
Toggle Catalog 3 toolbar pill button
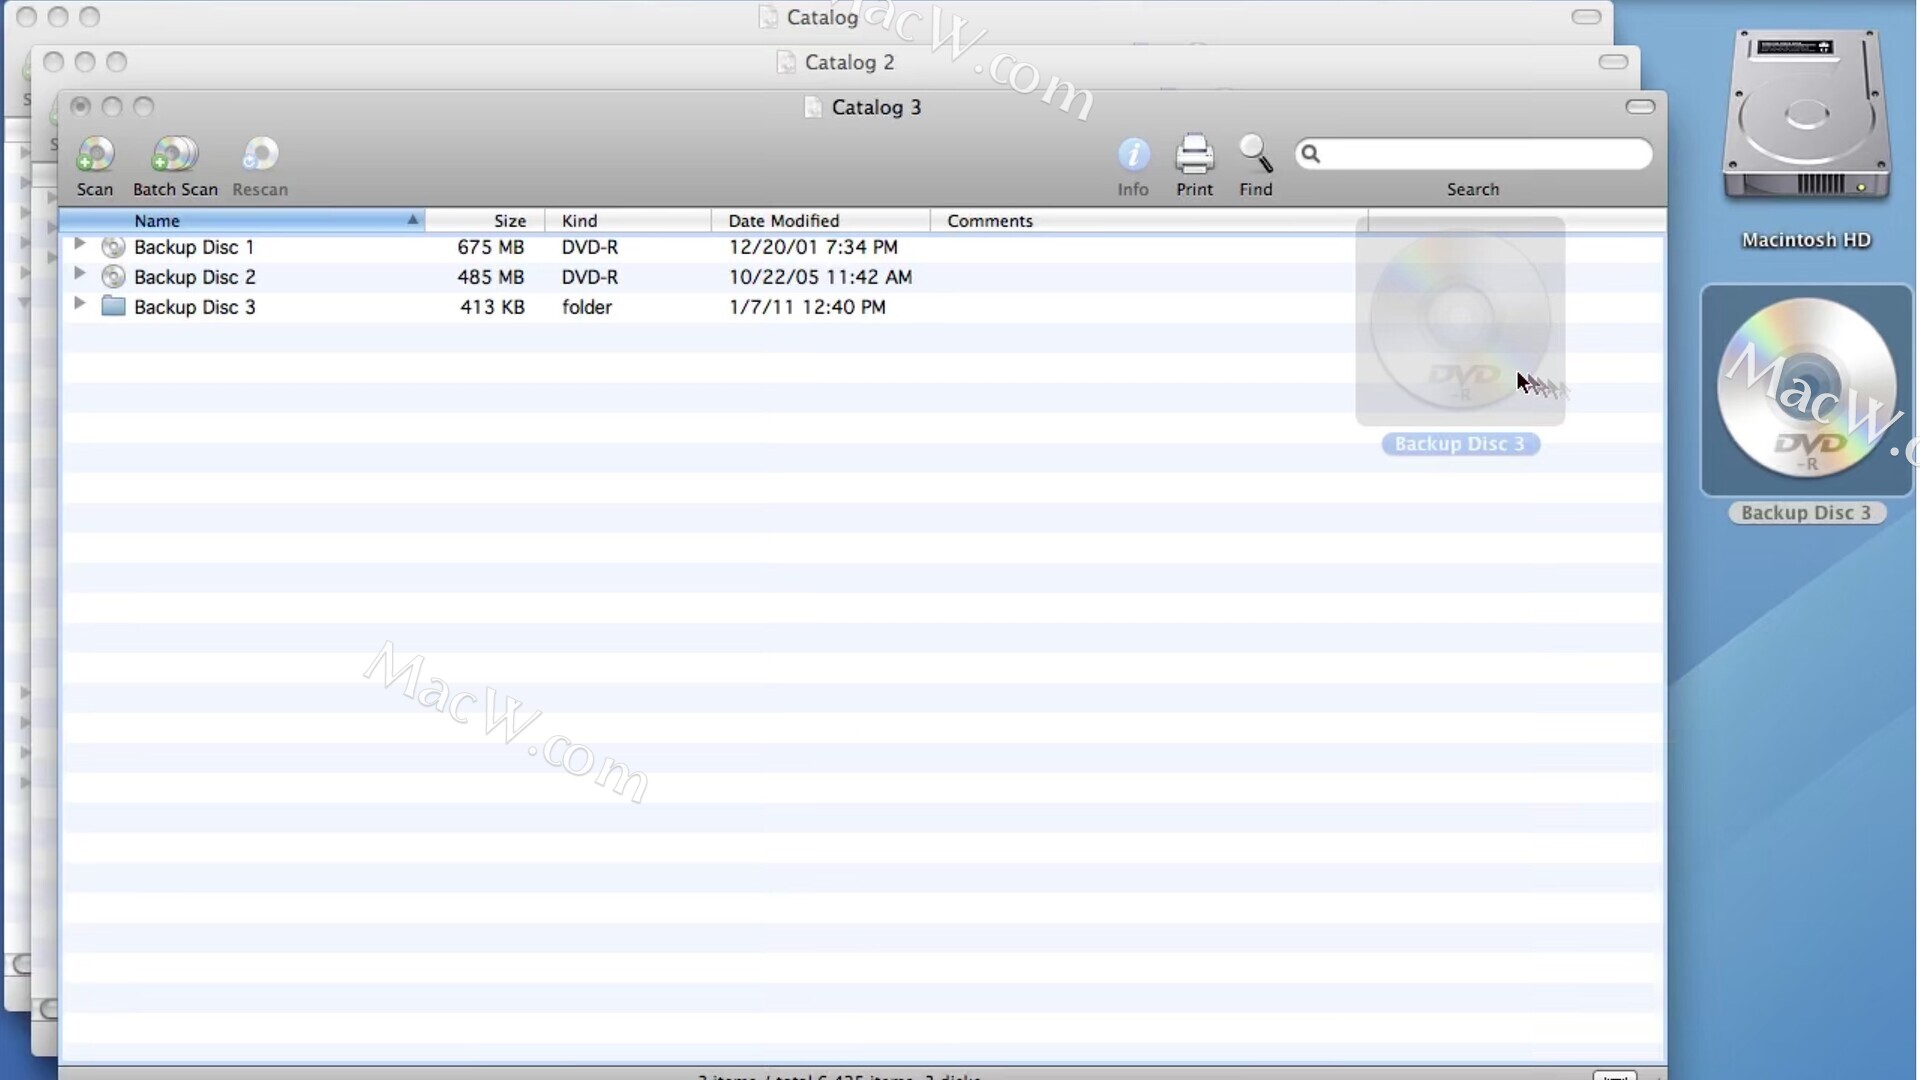[1640, 107]
